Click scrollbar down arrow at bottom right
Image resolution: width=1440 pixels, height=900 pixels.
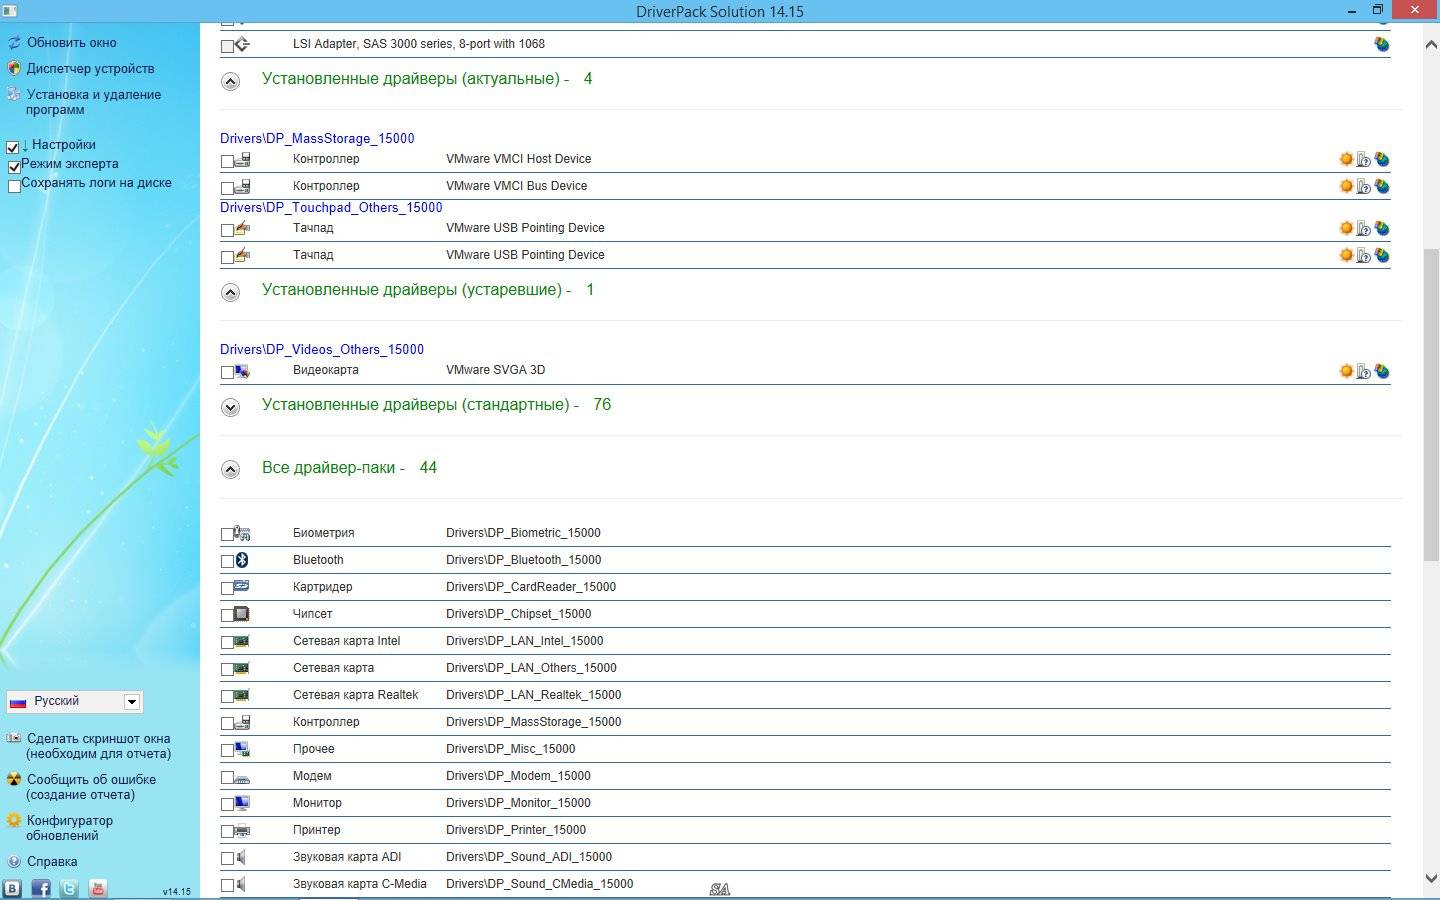1430,878
